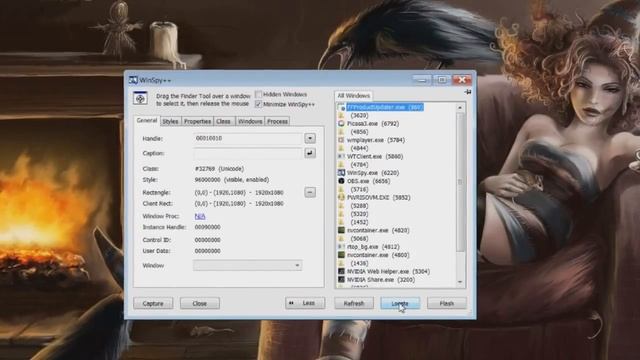640x360 pixels.
Task: Click the Less button to collapse
Action: pyautogui.click(x=305, y=303)
